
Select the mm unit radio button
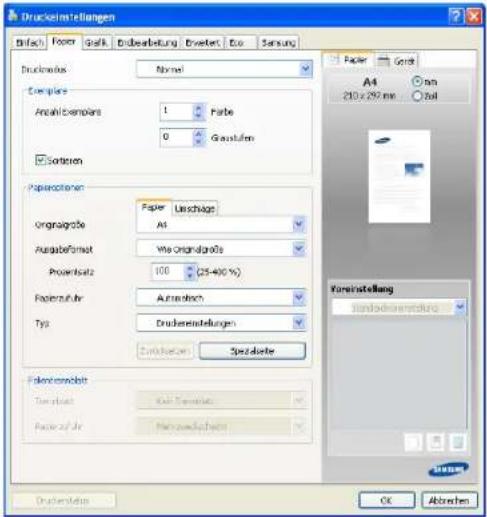[417, 81]
